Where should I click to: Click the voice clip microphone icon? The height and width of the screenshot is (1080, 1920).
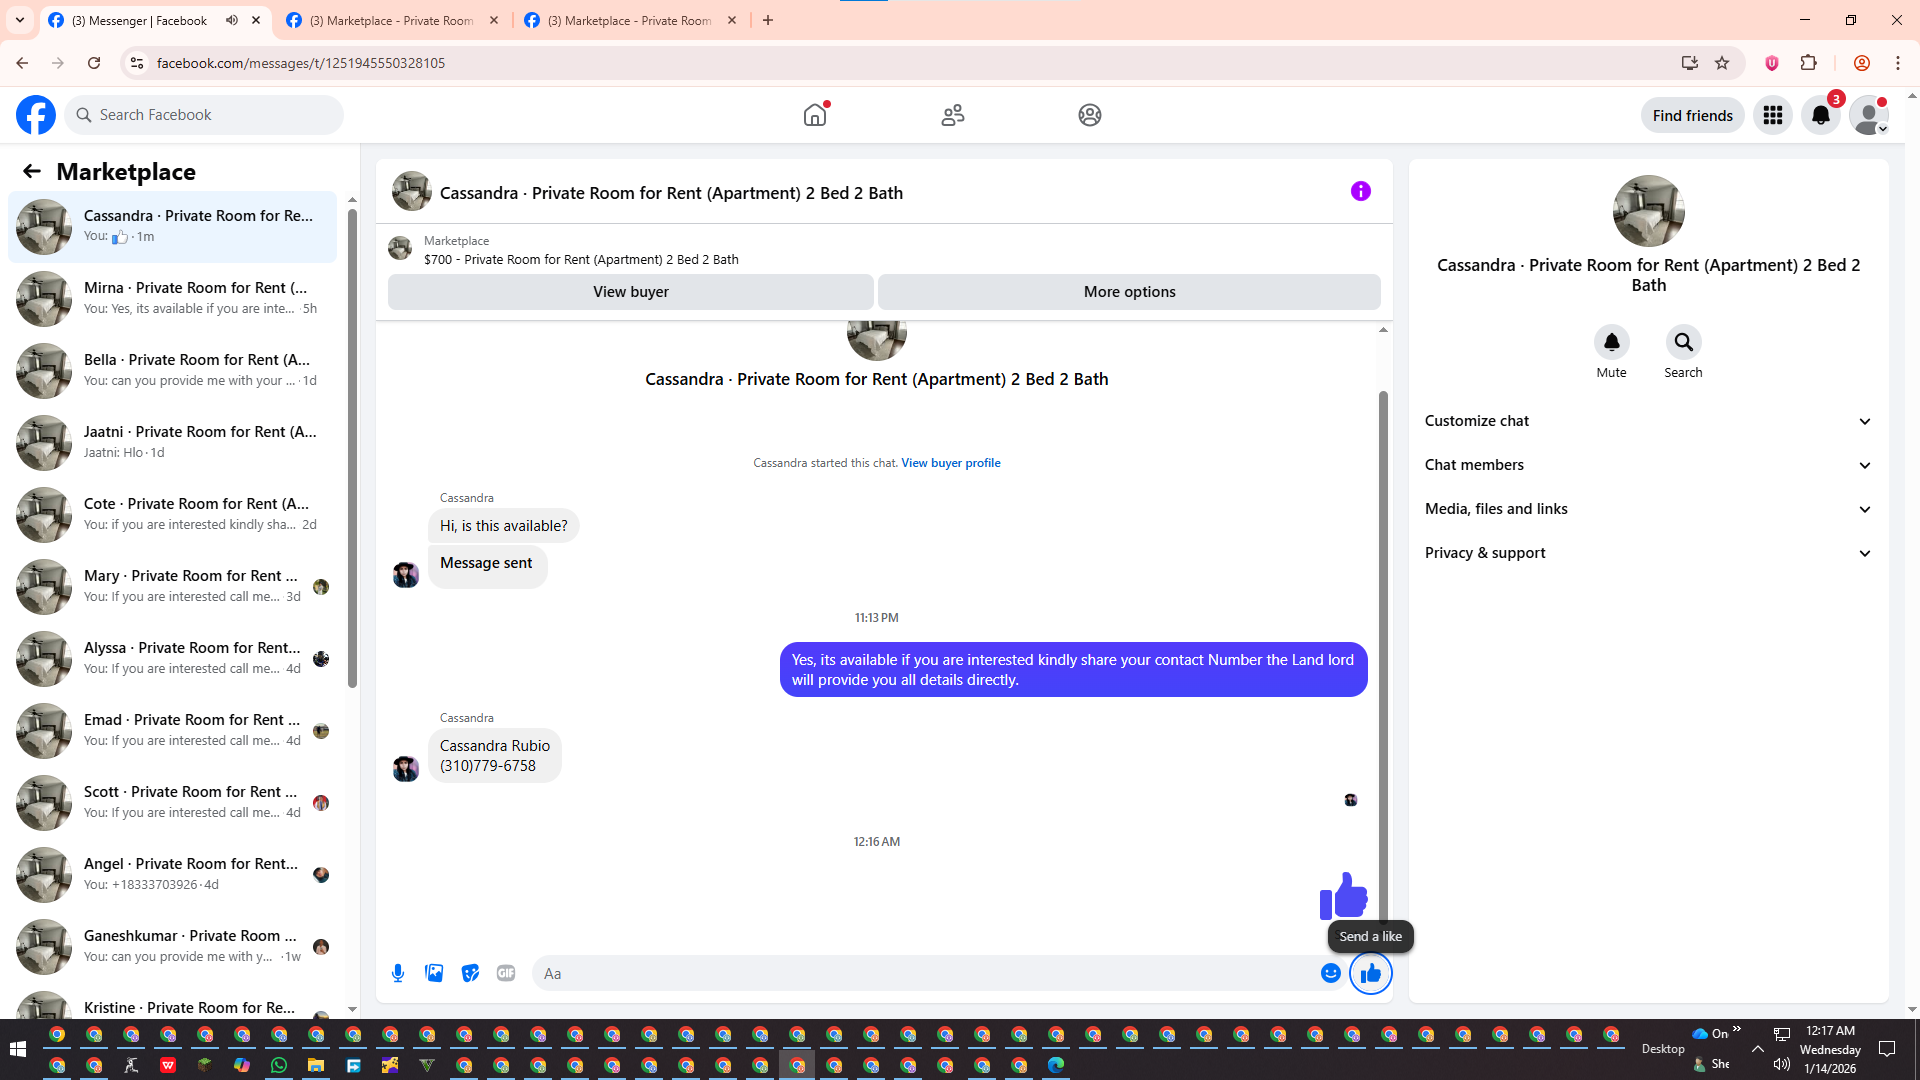[x=398, y=973]
